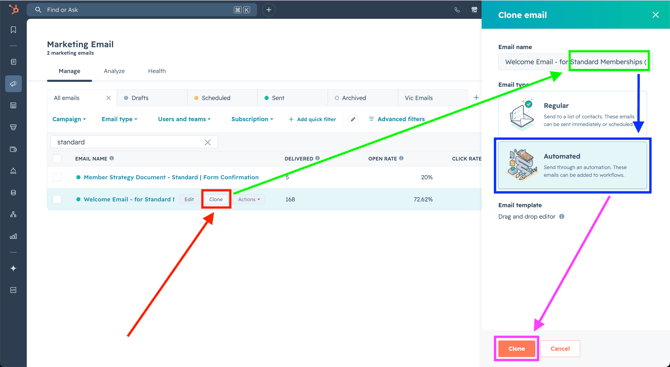Click the sparkle AI icon in sidebar
The height and width of the screenshot is (367, 670).
click(13, 268)
